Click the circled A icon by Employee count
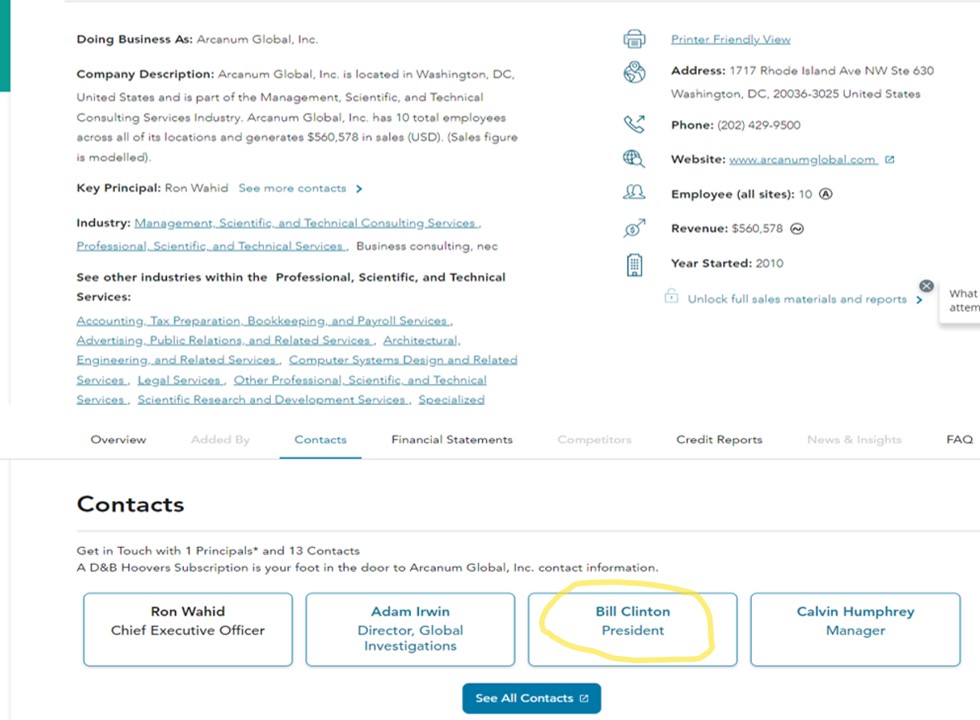Screen dimensions: 980x720 [x=826, y=194]
